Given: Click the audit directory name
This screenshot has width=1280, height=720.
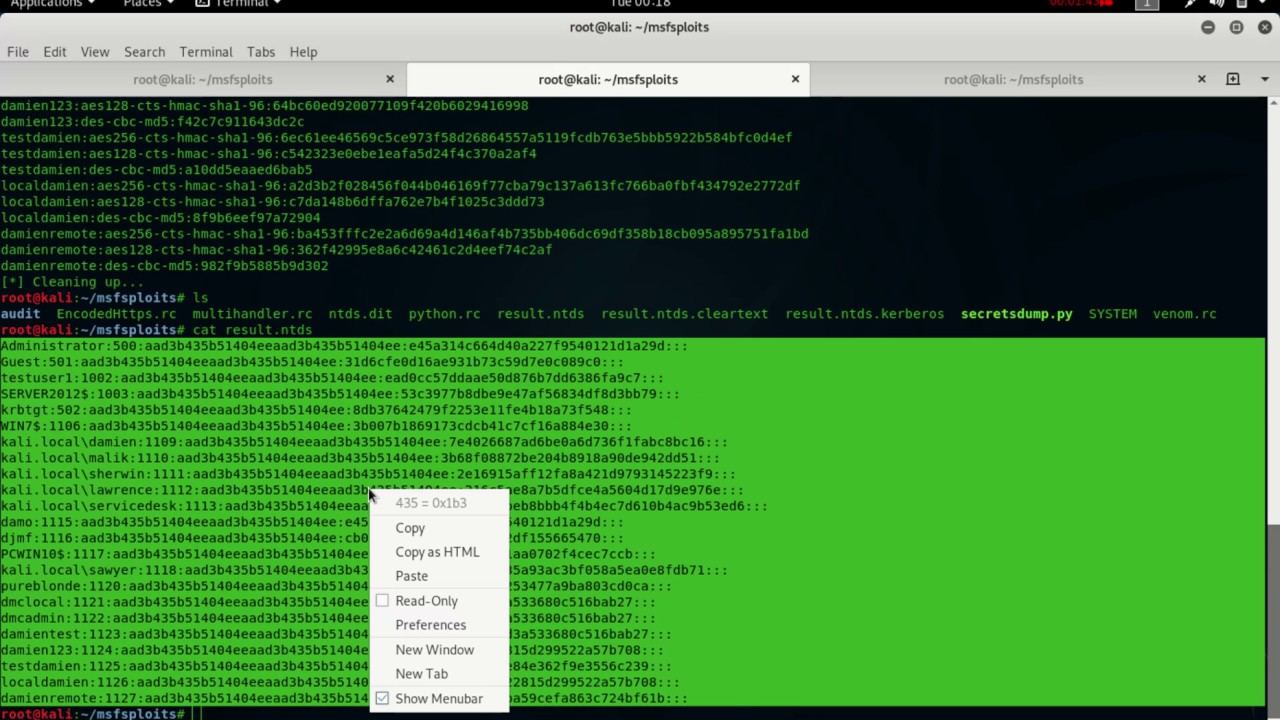Looking at the screenshot, I should (20, 314).
